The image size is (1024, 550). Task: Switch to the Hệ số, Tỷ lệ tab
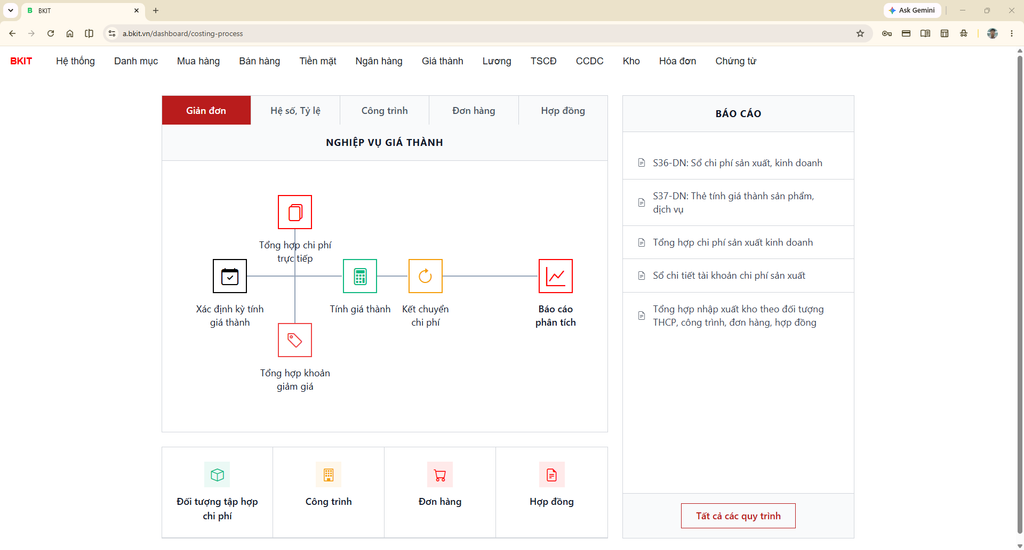coord(295,110)
